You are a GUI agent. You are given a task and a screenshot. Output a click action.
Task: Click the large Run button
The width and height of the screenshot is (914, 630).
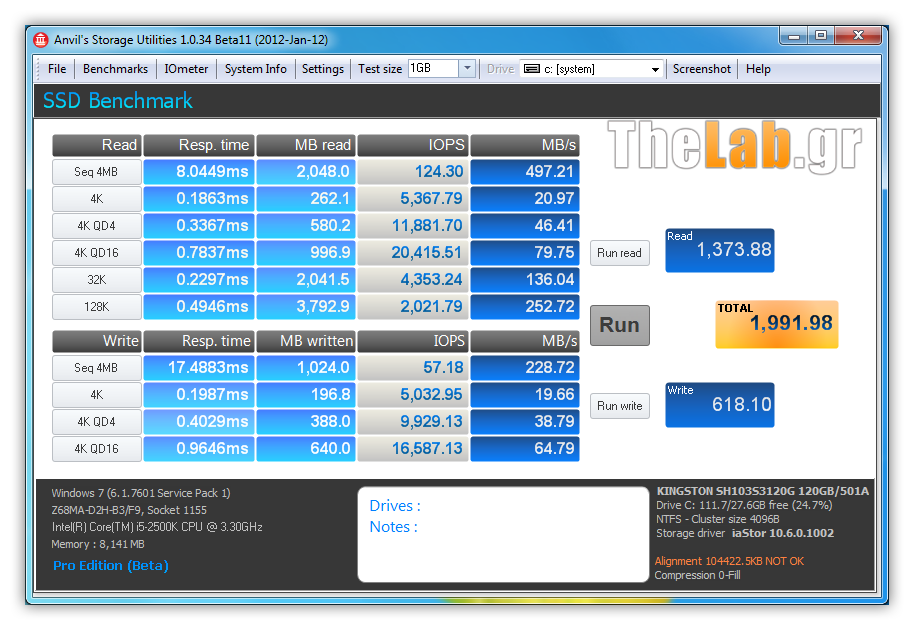pos(620,325)
